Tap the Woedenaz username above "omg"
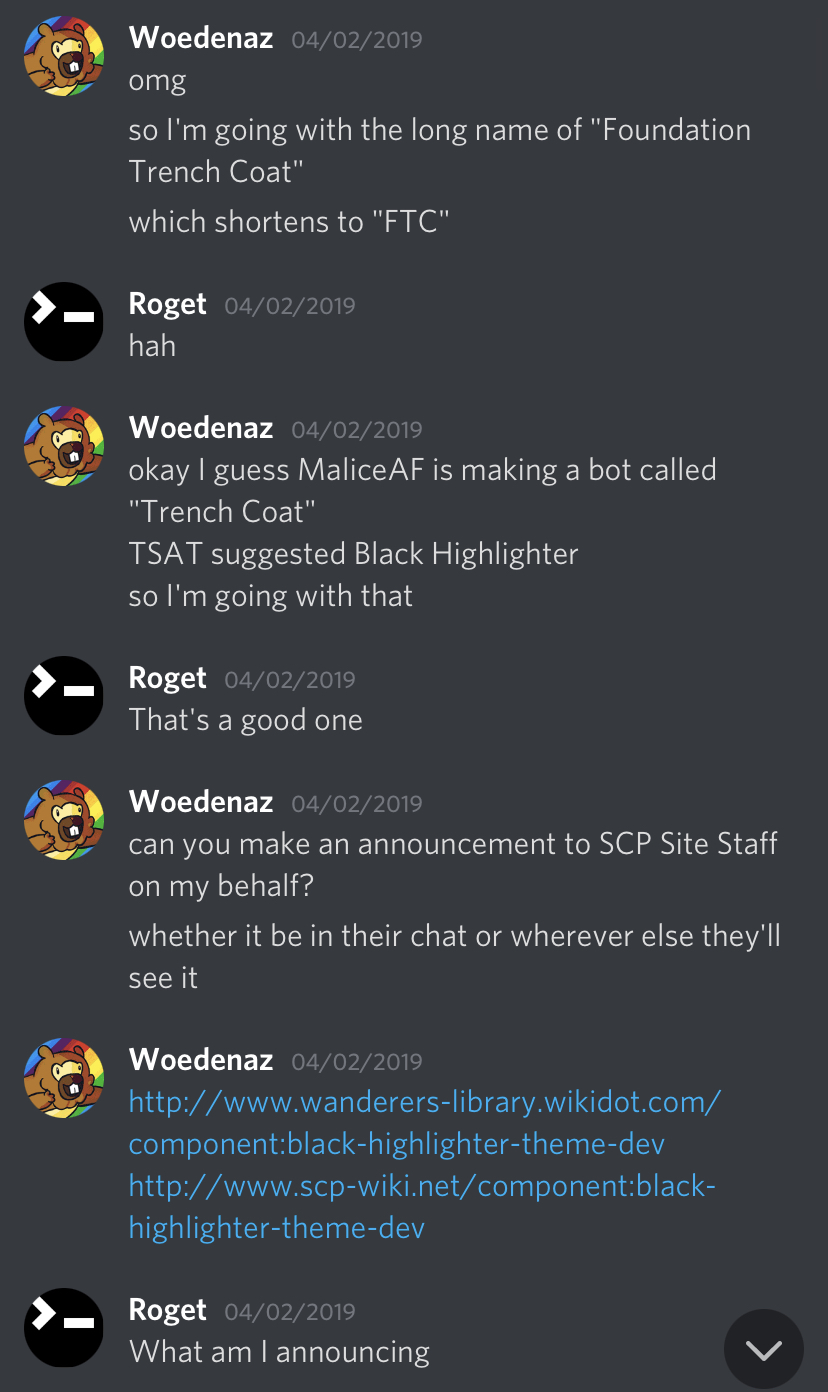 201,38
